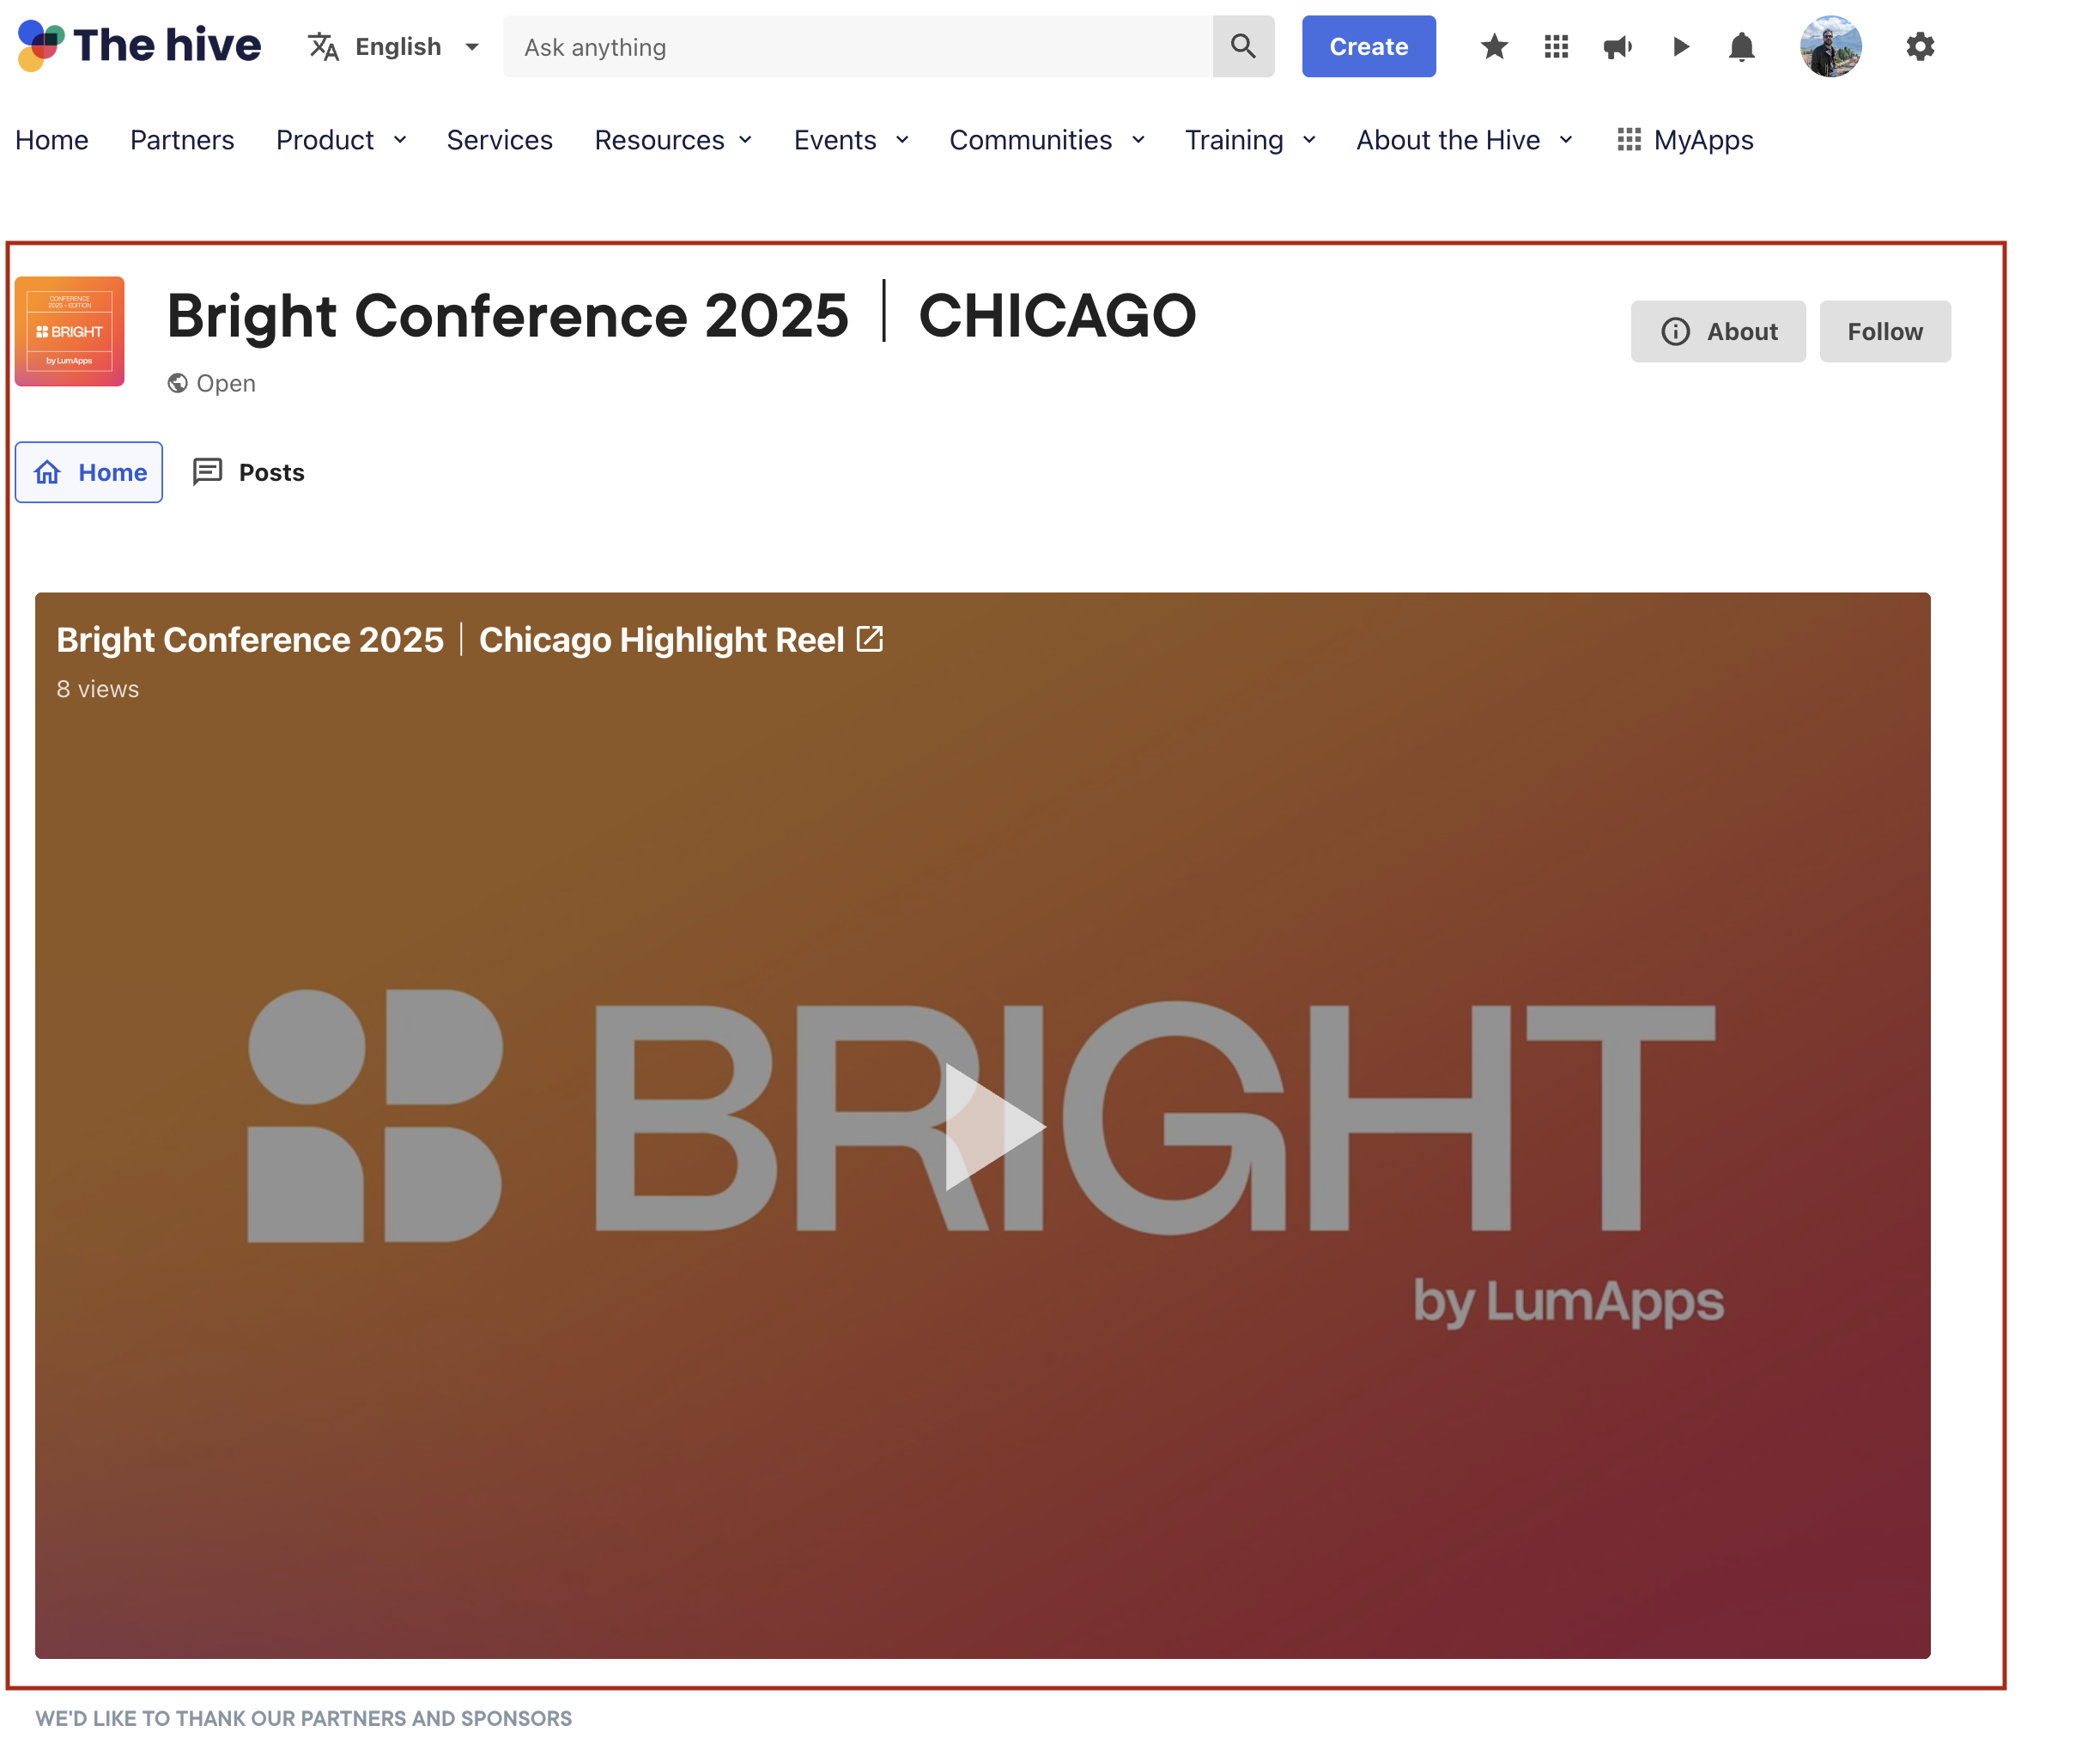Screen dimensions: 2100x1762
Task: Click open-in-new icon beside Highlight Reel
Action: pos(870,639)
